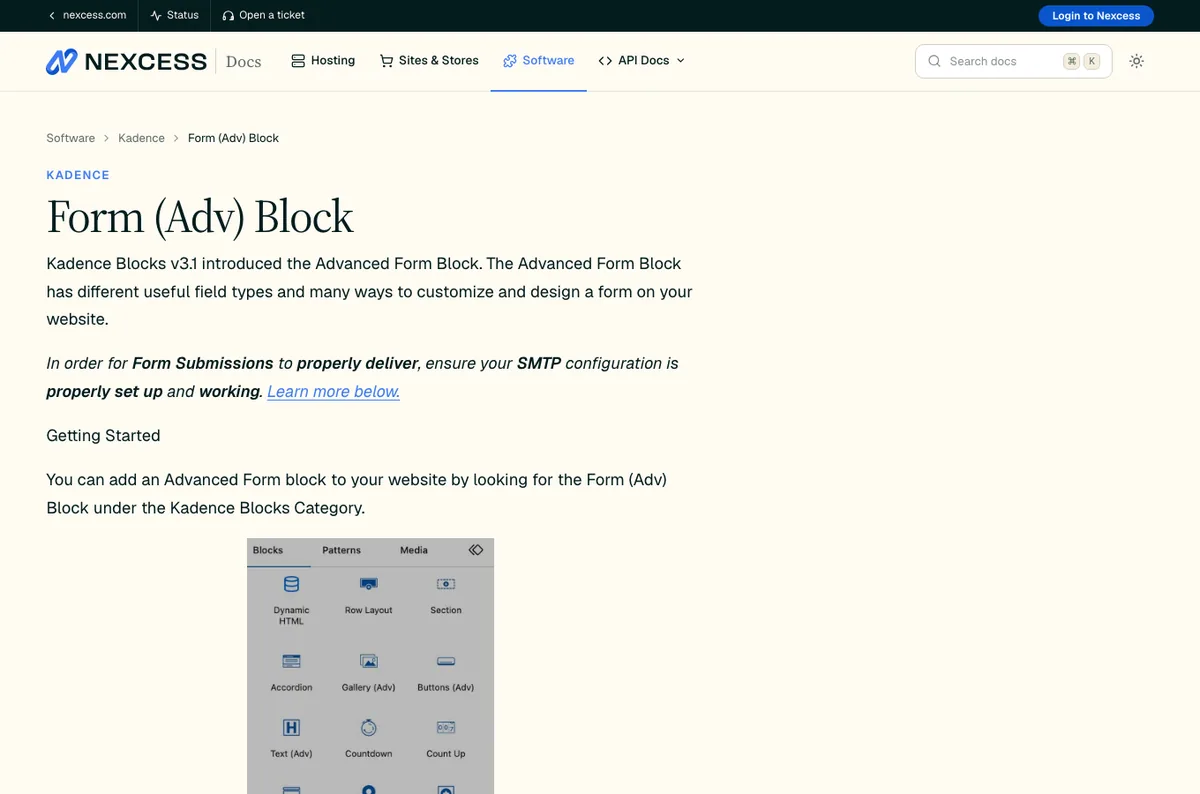The width and height of the screenshot is (1200, 794).
Task: Click the Blocks tab in screenshot
Action: click(x=268, y=550)
